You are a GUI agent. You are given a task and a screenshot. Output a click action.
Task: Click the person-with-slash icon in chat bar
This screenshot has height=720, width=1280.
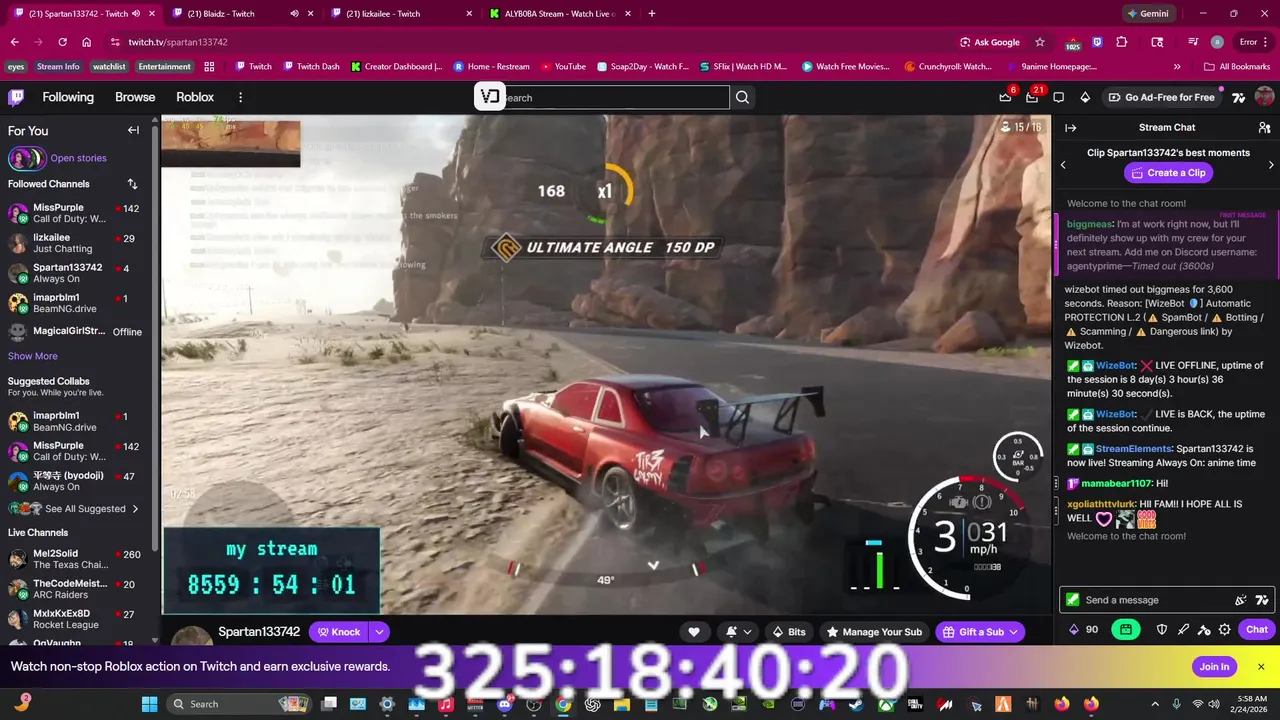click(x=1204, y=630)
